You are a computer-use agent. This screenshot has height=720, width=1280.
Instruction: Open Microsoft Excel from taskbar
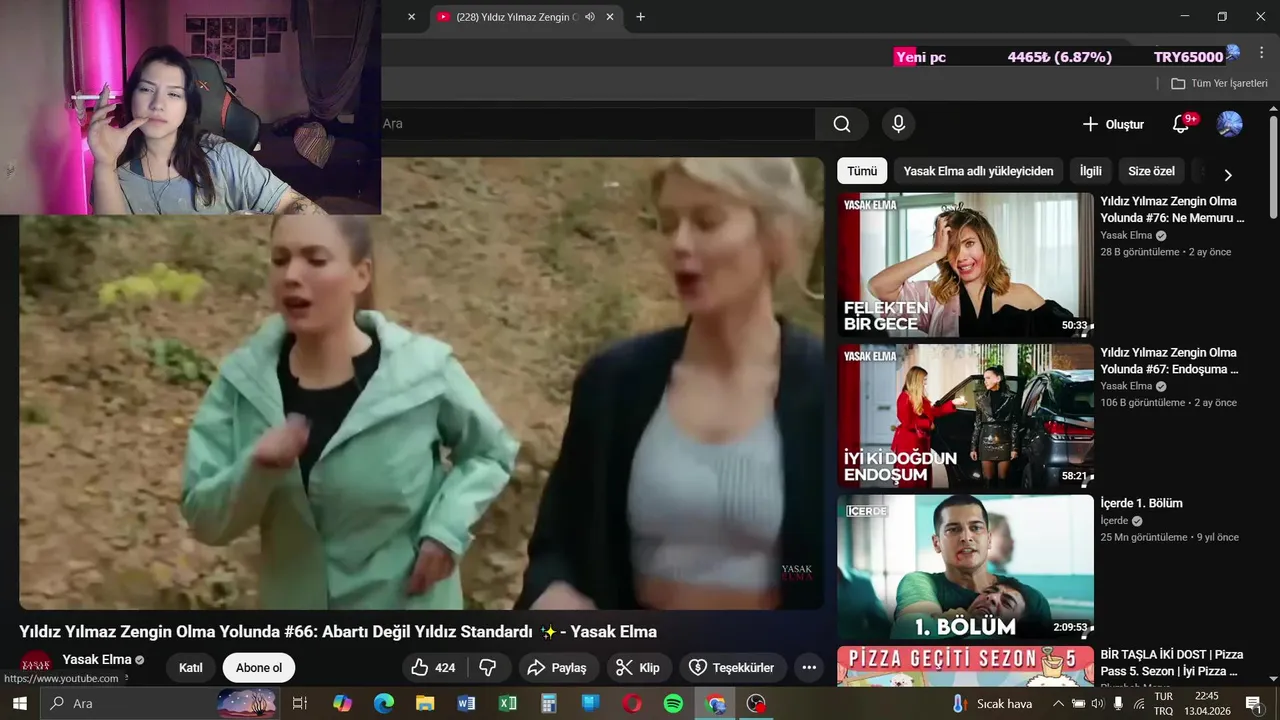508,704
